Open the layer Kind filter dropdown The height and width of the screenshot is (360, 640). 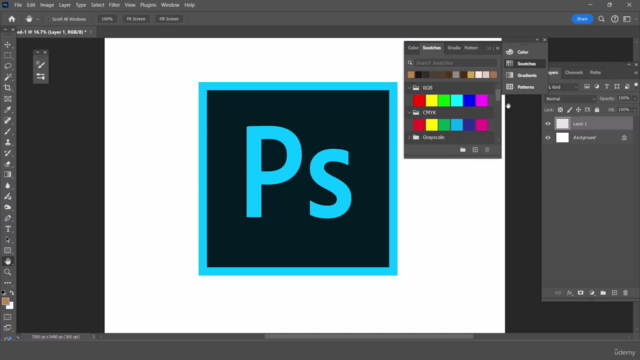coord(562,87)
